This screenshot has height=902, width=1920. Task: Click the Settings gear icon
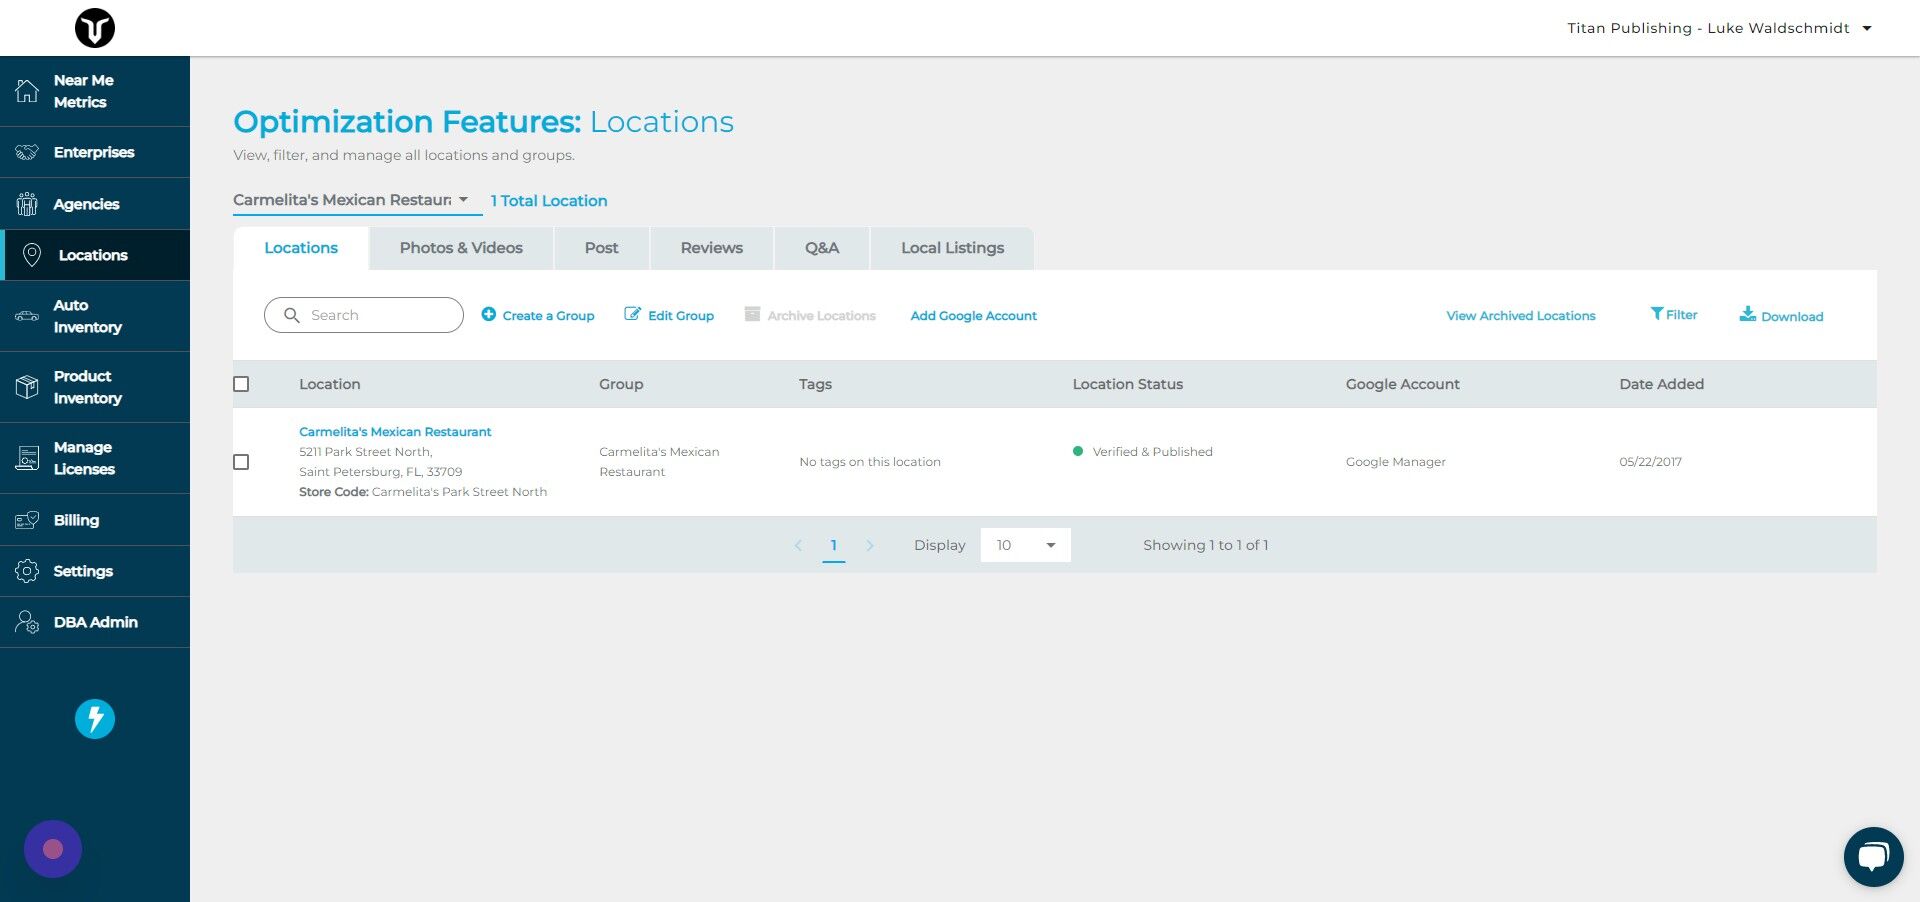click(x=27, y=571)
